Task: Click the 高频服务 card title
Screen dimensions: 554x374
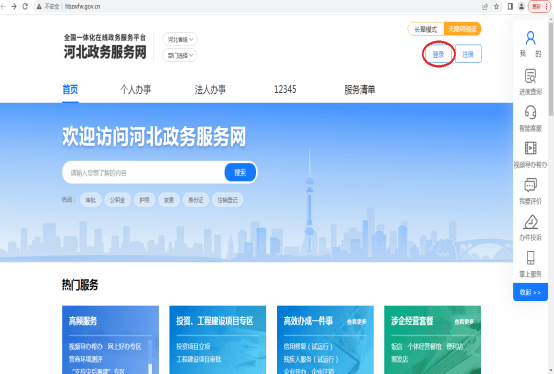Action: click(83, 321)
